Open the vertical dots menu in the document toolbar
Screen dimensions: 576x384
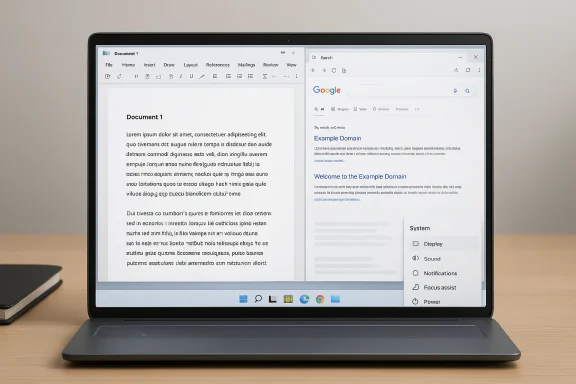pos(296,76)
